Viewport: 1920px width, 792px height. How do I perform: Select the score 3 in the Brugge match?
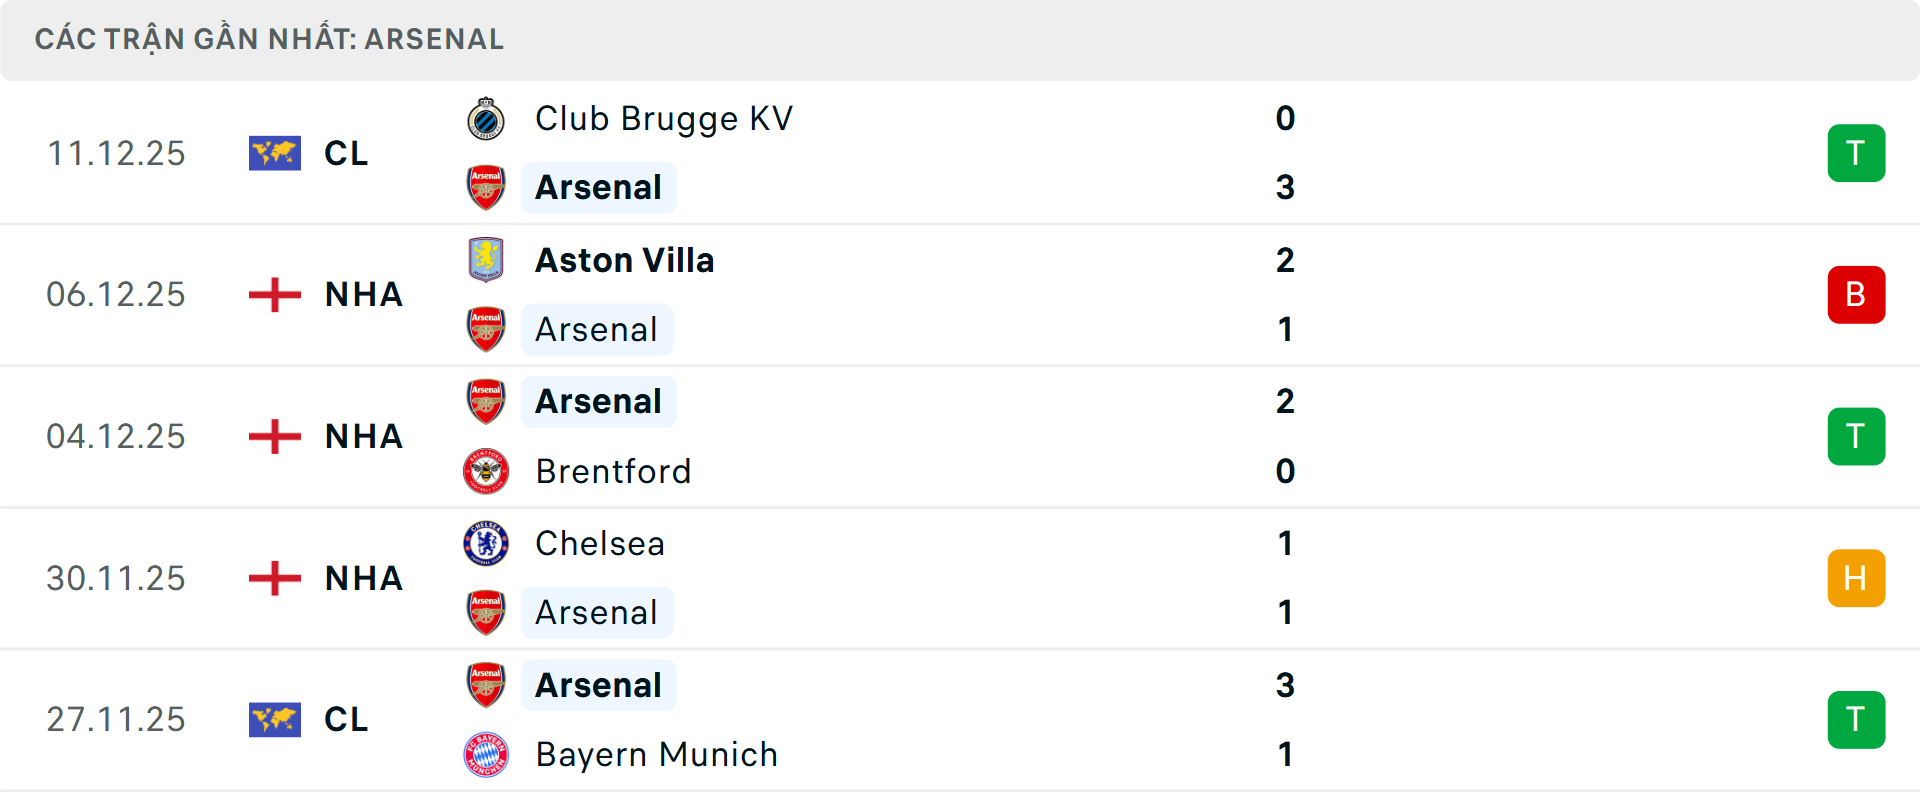[x=1286, y=187]
